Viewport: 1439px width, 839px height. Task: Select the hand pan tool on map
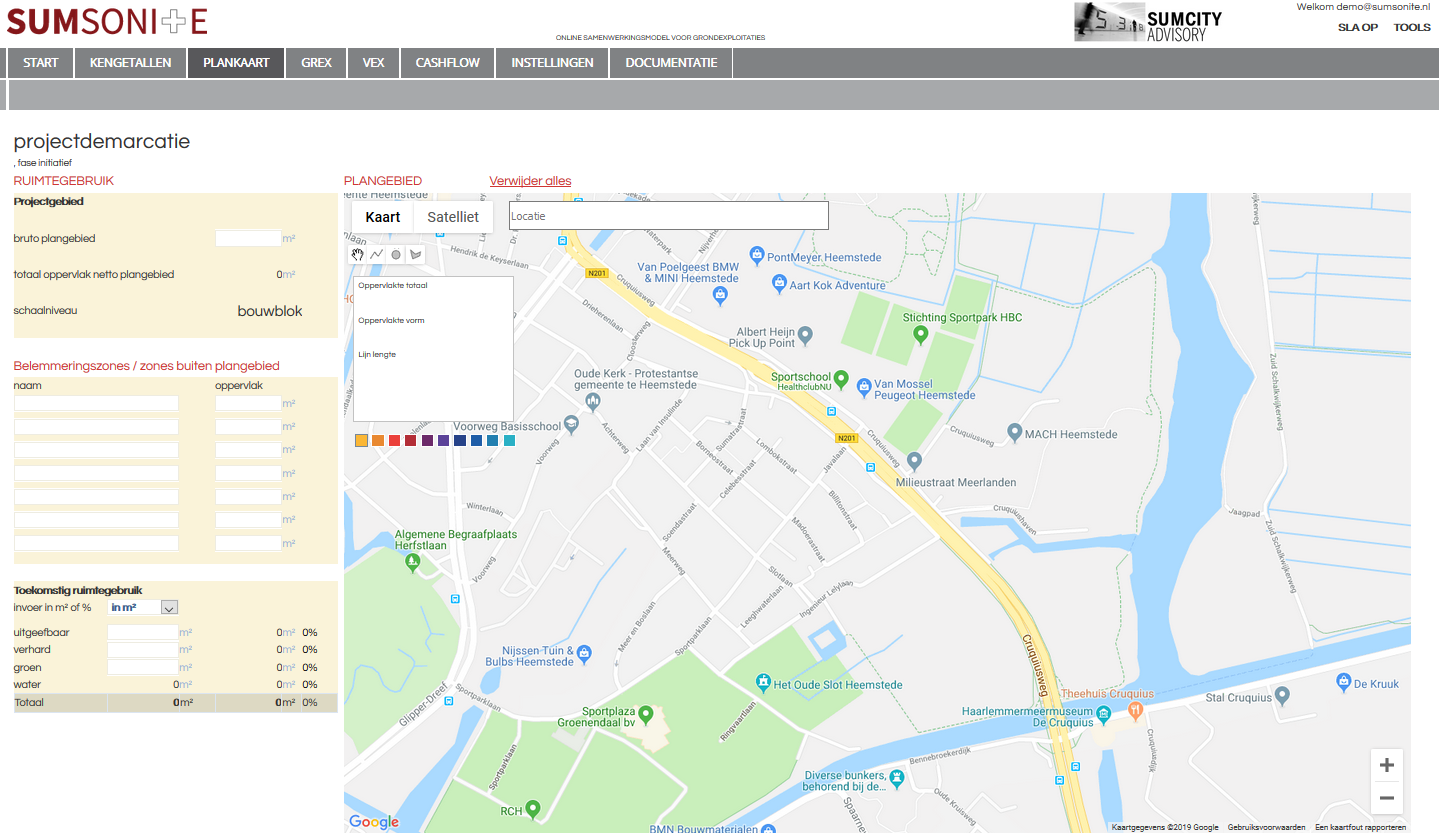(x=357, y=255)
